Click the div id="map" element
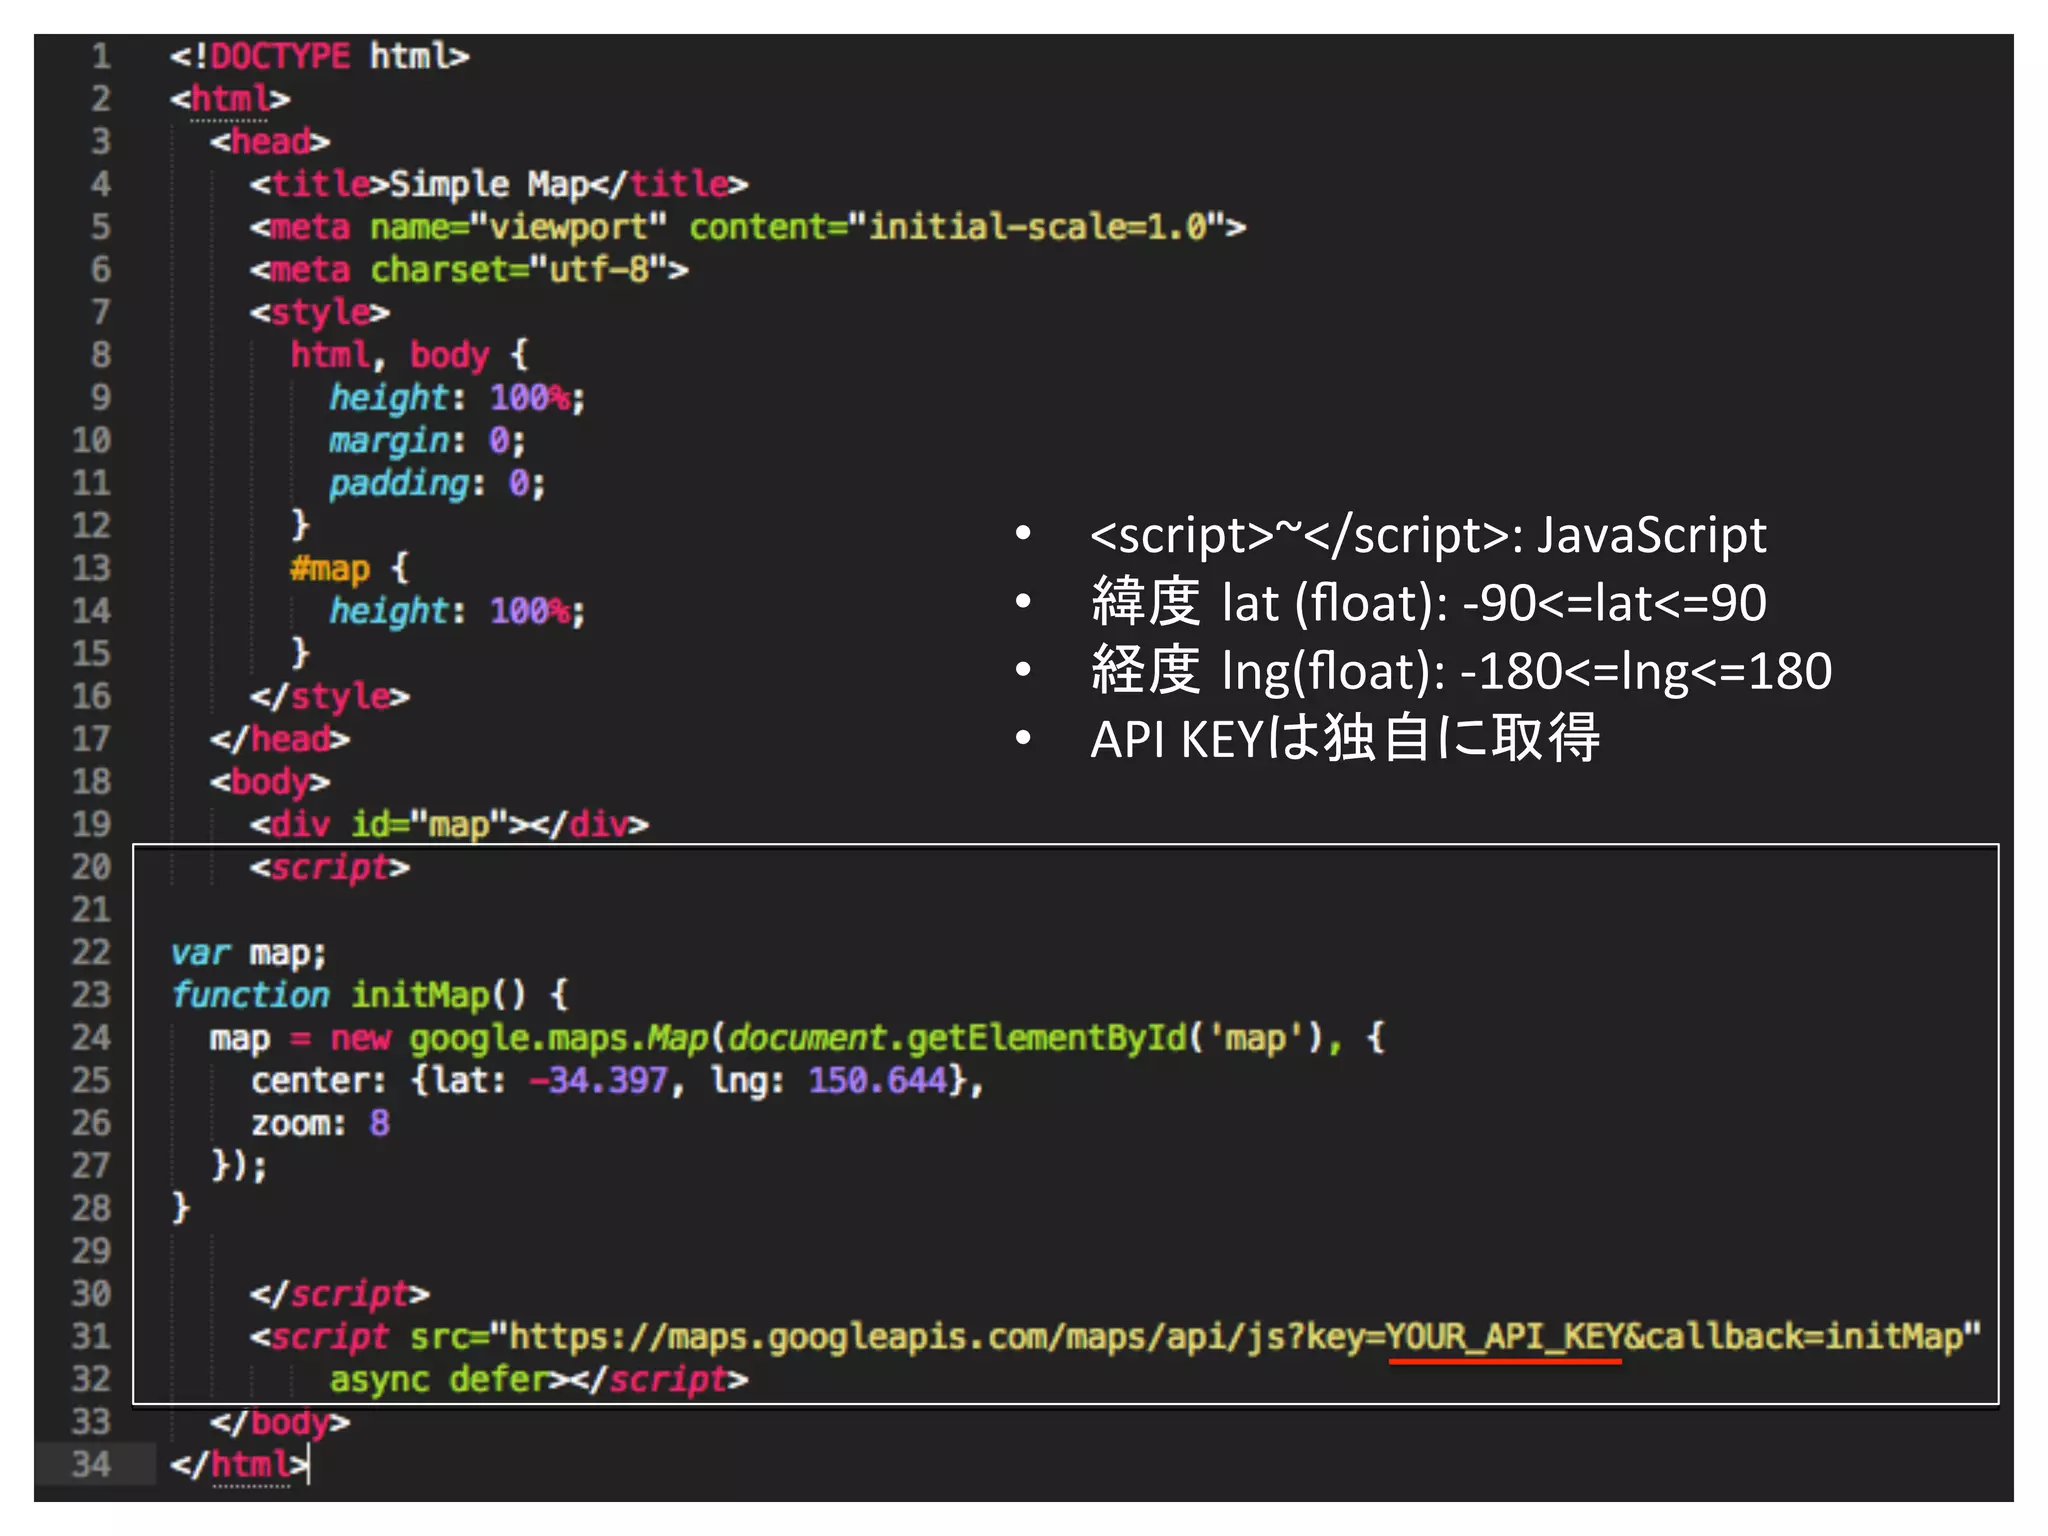 (x=449, y=825)
